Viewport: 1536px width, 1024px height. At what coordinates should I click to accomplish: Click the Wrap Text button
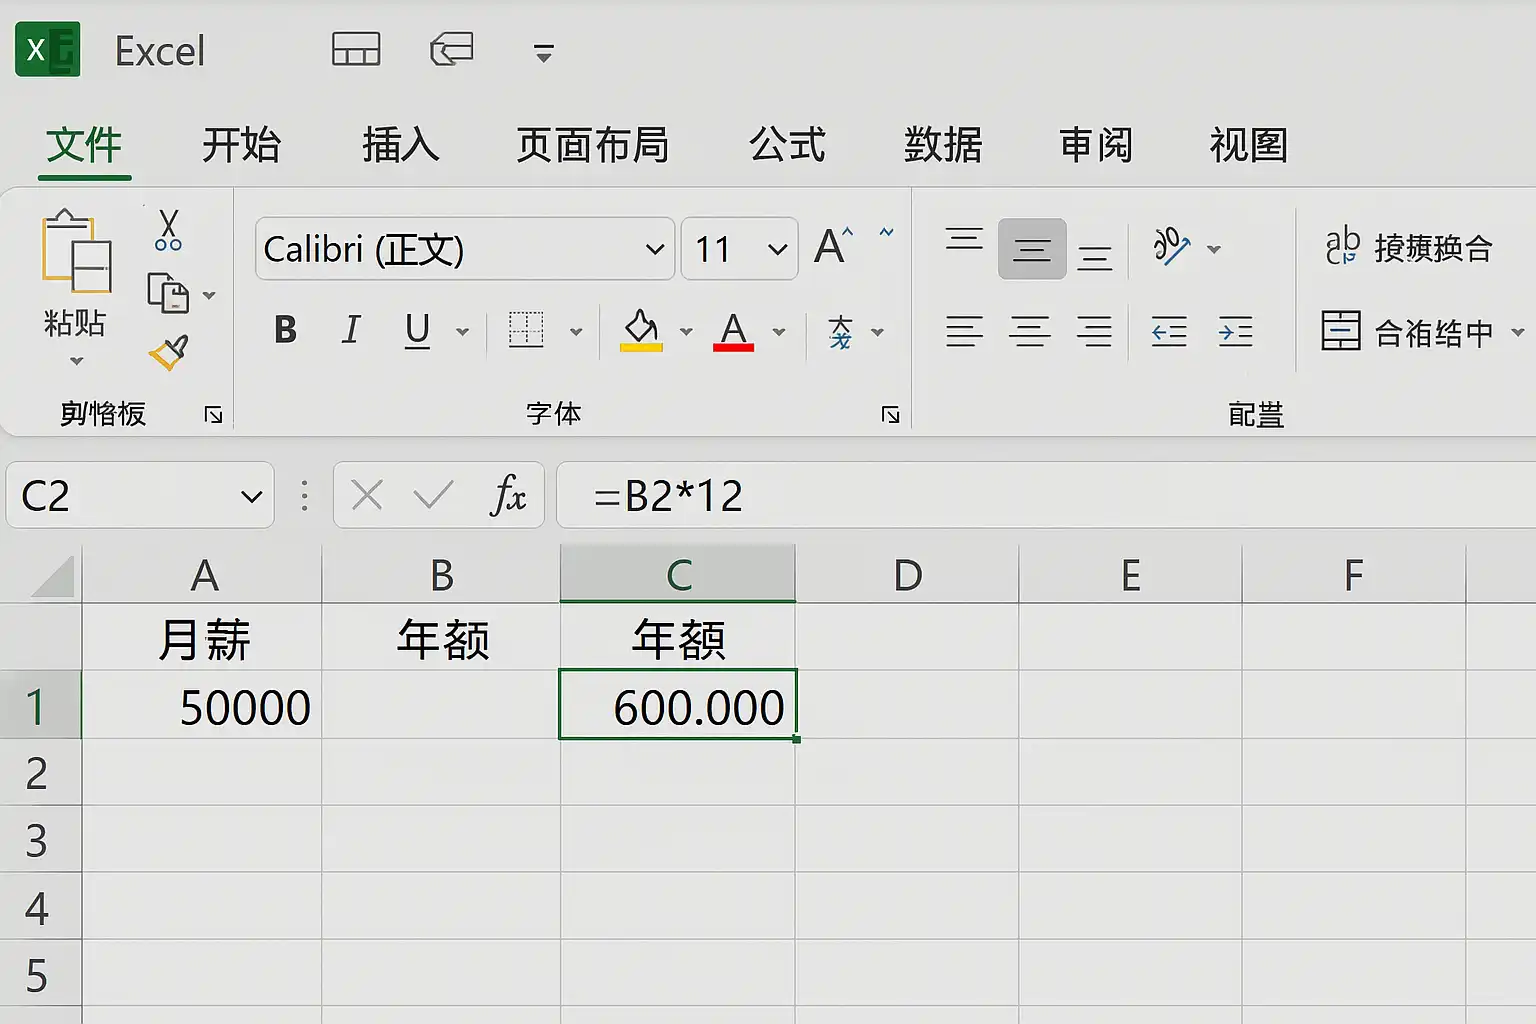1408,247
